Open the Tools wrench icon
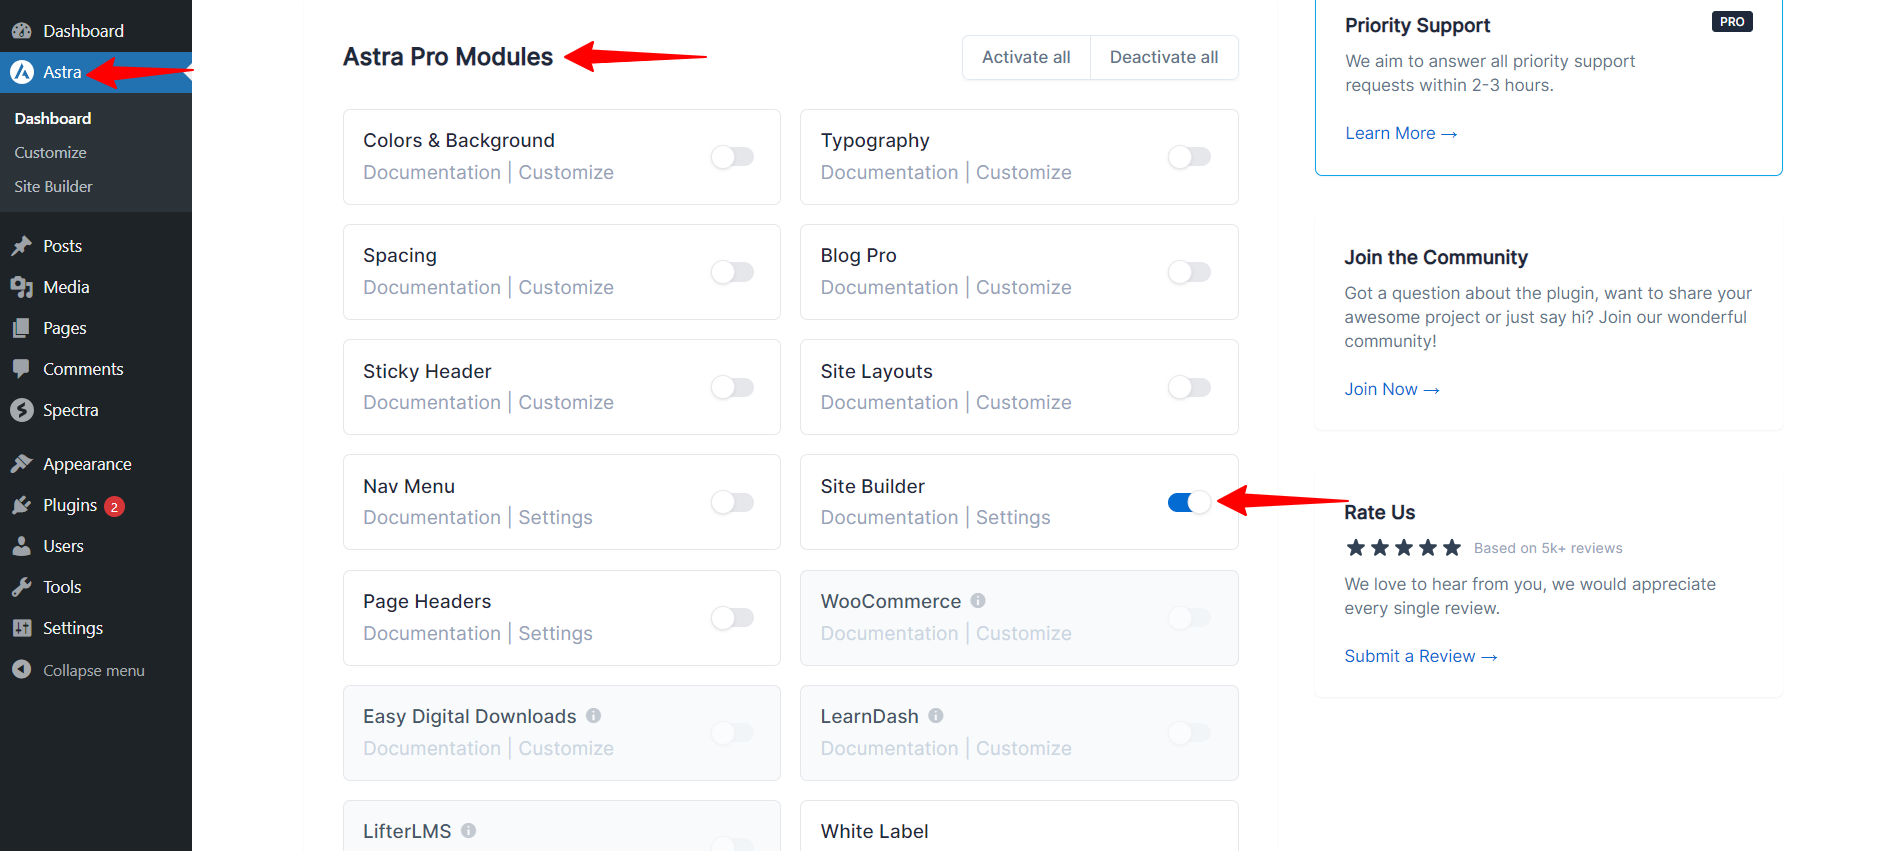Viewport: 1895px width, 851px height. pos(24,587)
